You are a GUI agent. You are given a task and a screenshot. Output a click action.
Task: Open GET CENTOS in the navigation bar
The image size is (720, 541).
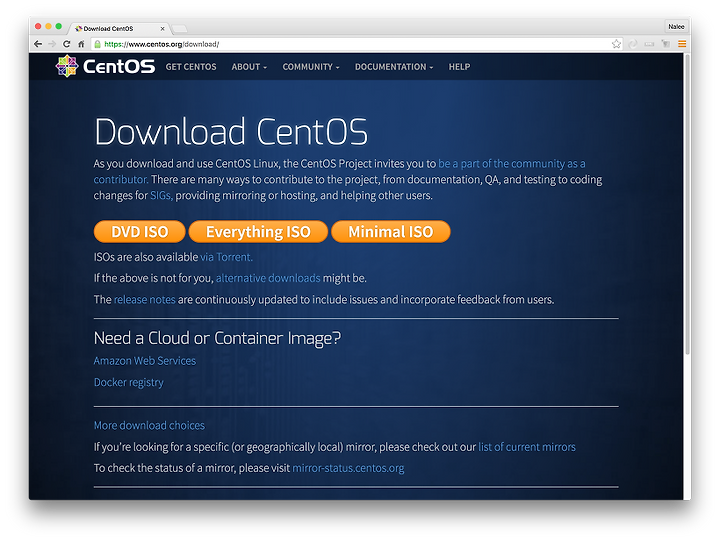tap(191, 67)
